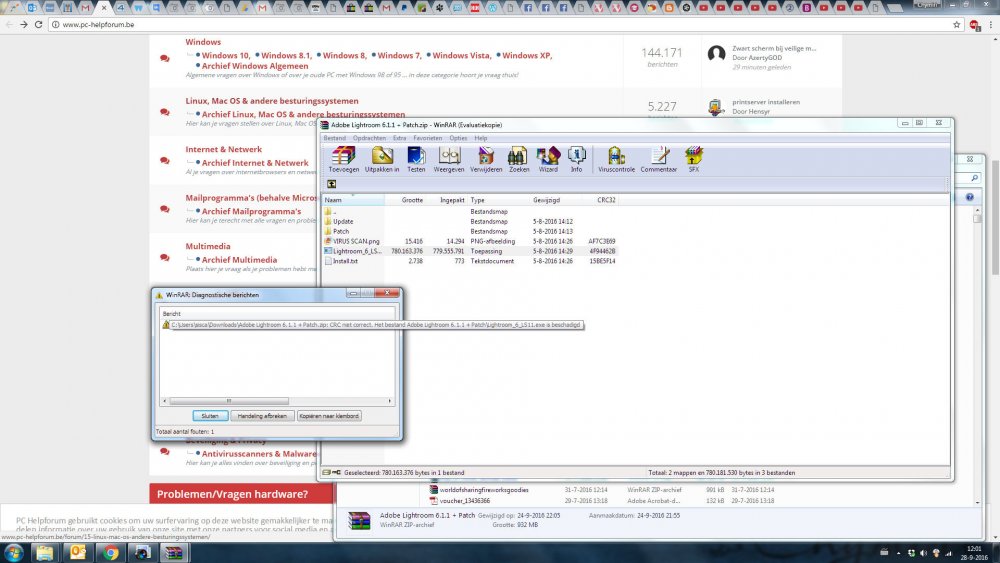Open the Patch folder in archive

(341, 231)
